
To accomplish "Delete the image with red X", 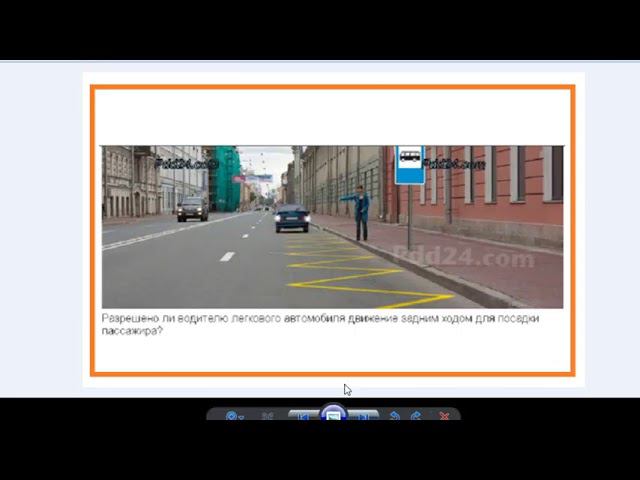I will [x=444, y=416].
